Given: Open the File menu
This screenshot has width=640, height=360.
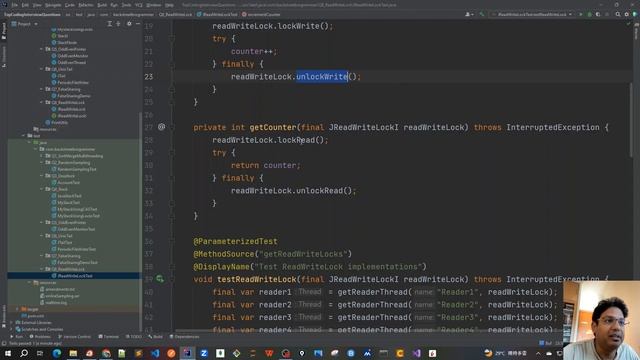Looking at the screenshot, I should pos(15,5).
